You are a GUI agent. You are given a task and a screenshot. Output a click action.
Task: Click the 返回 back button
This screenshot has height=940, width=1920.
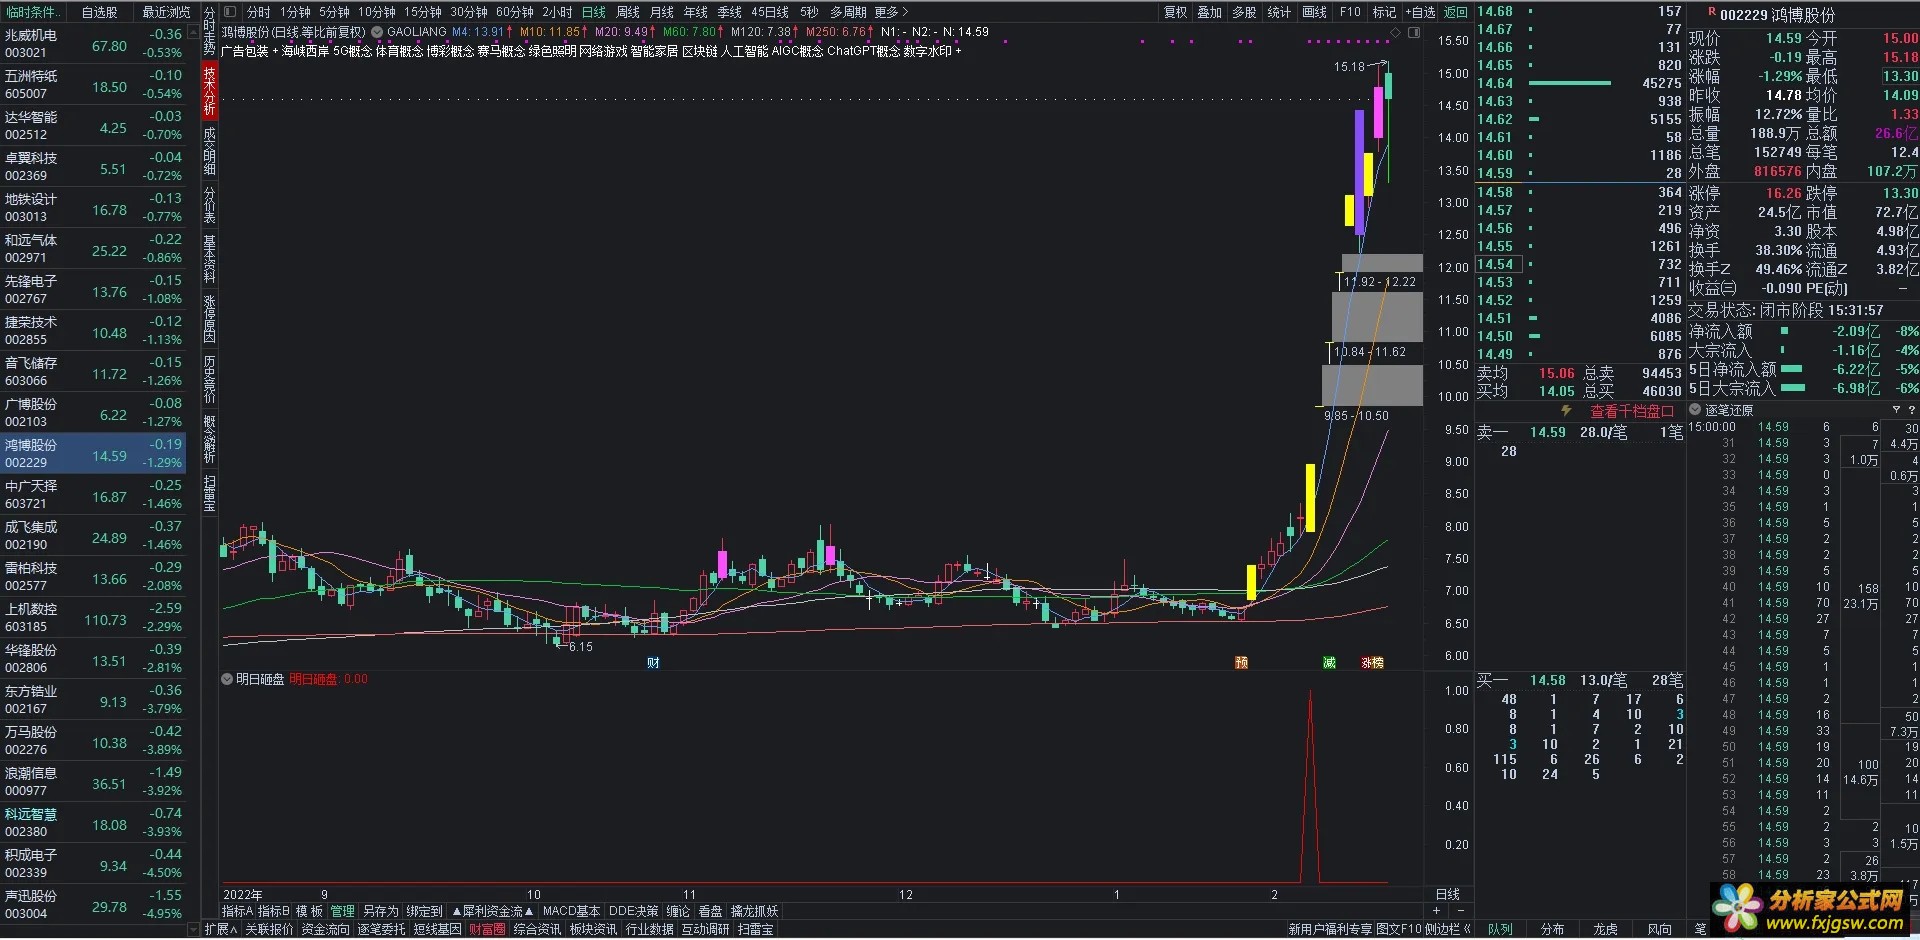click(x=1457, y=12)
